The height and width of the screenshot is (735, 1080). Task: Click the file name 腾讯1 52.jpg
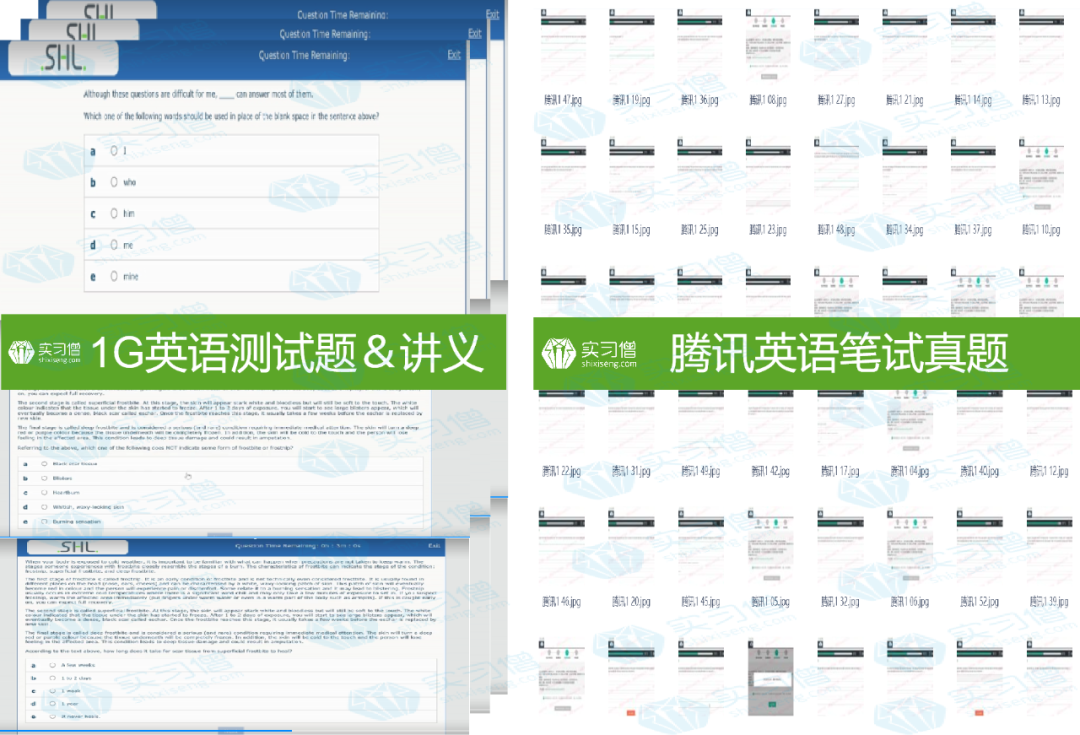[x=979, y=601]
